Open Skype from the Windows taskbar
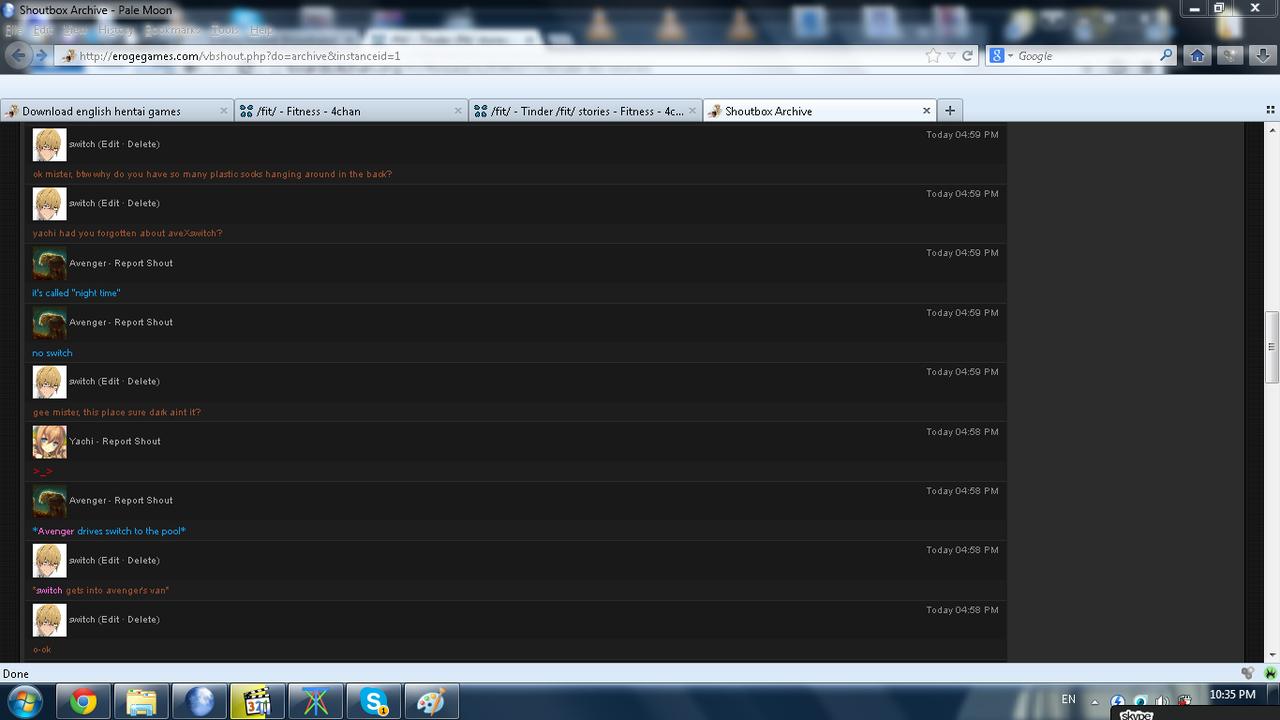The image size is (1280, 720). [374, 702]
